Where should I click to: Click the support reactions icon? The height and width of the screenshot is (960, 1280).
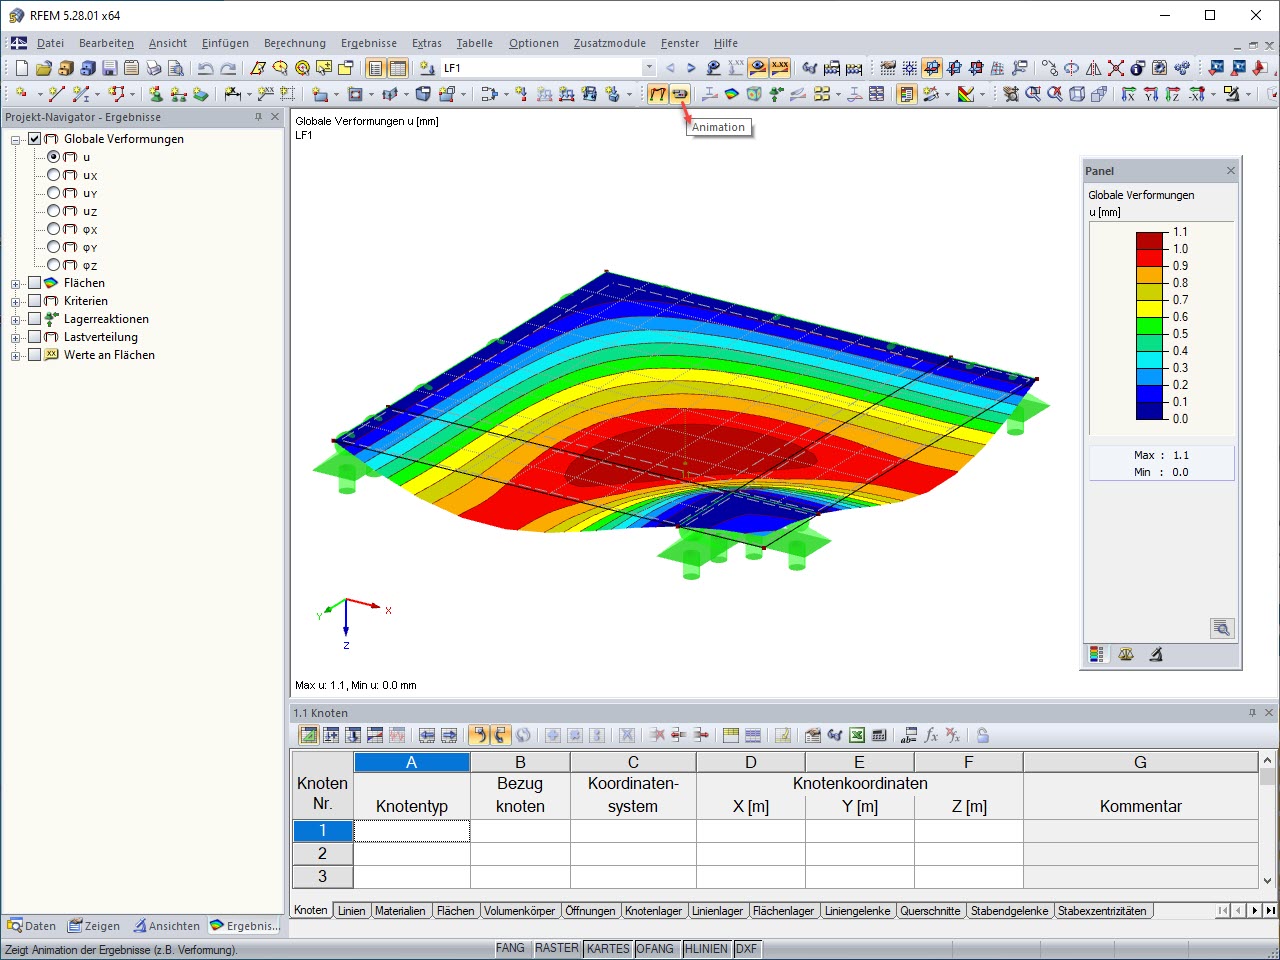[776, 94]
